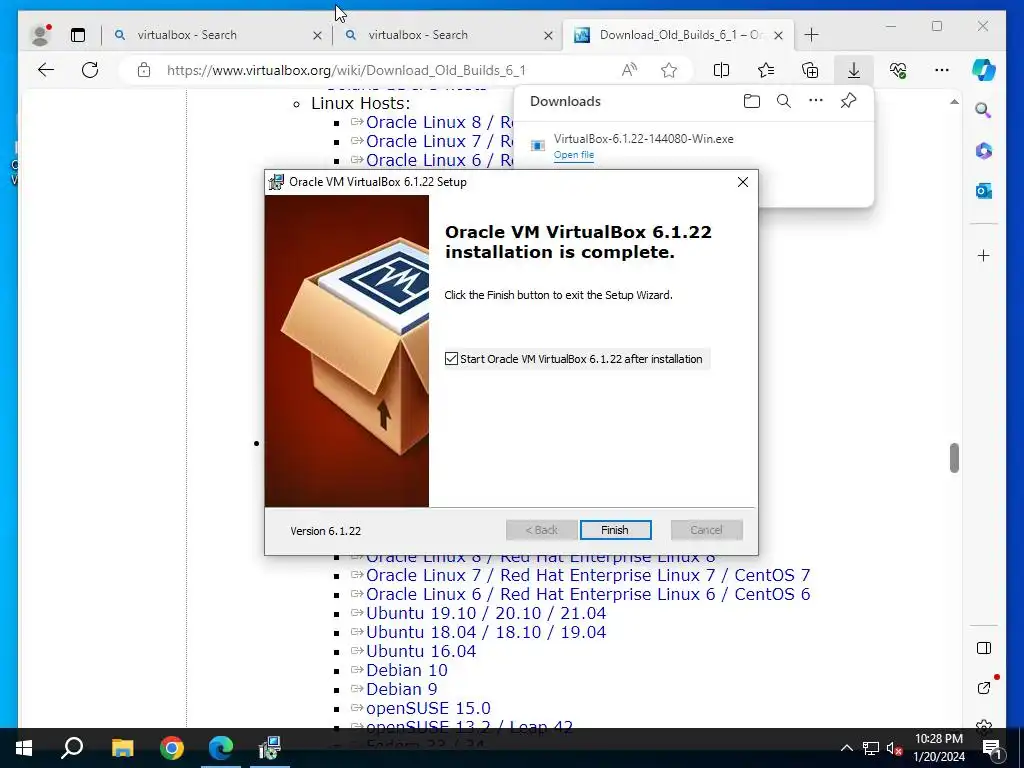Open Debian 9 download link
The image size is (1024, 768).
point(402,689)
